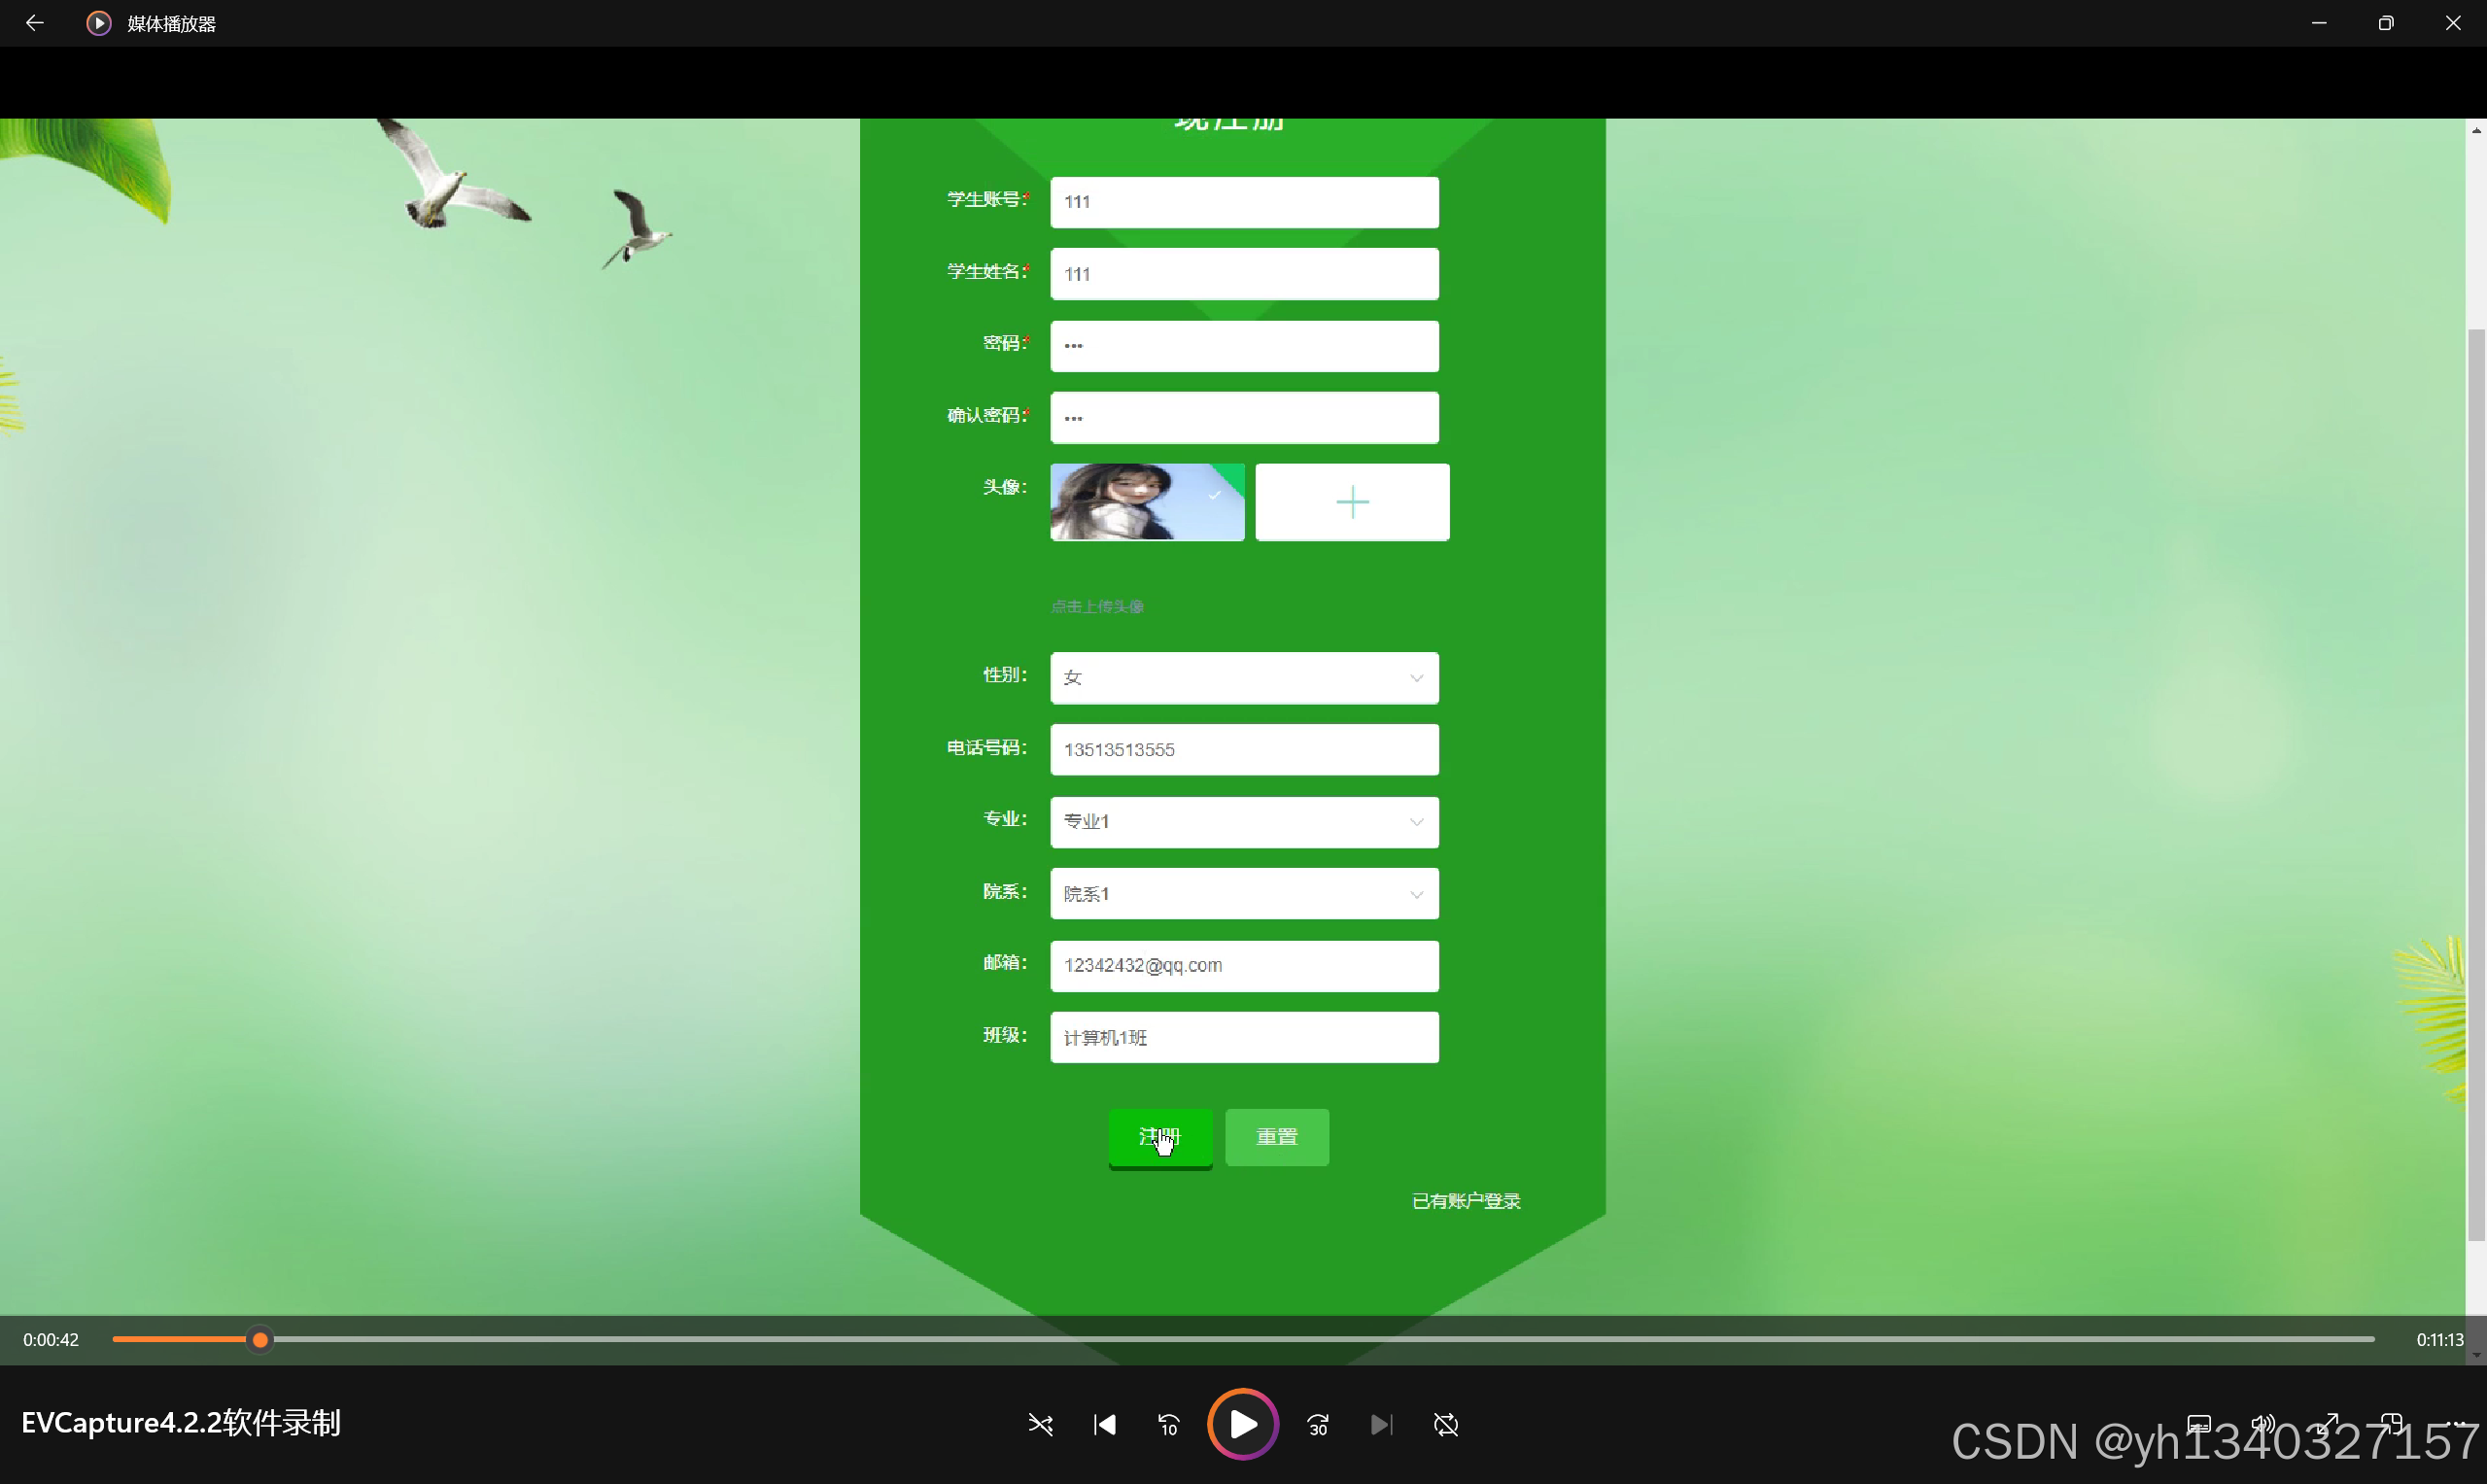2487x1484 pixels.
Task: Click the back arrow in title bar
Action: click(x=34, y=23)
